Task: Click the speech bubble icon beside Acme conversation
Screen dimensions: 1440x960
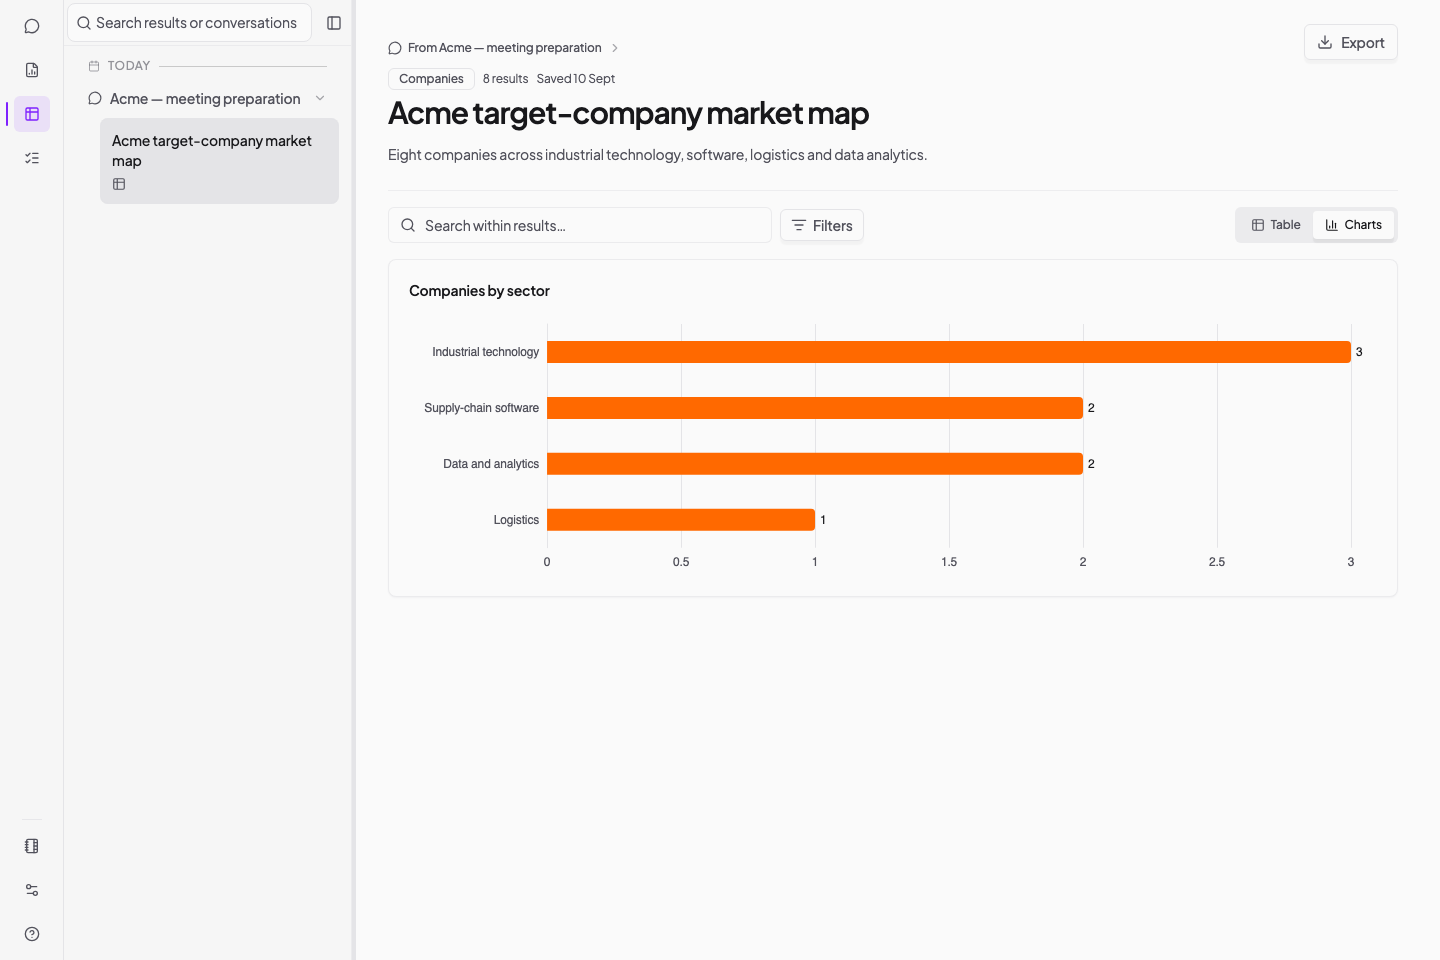Action: click(95, 98)
